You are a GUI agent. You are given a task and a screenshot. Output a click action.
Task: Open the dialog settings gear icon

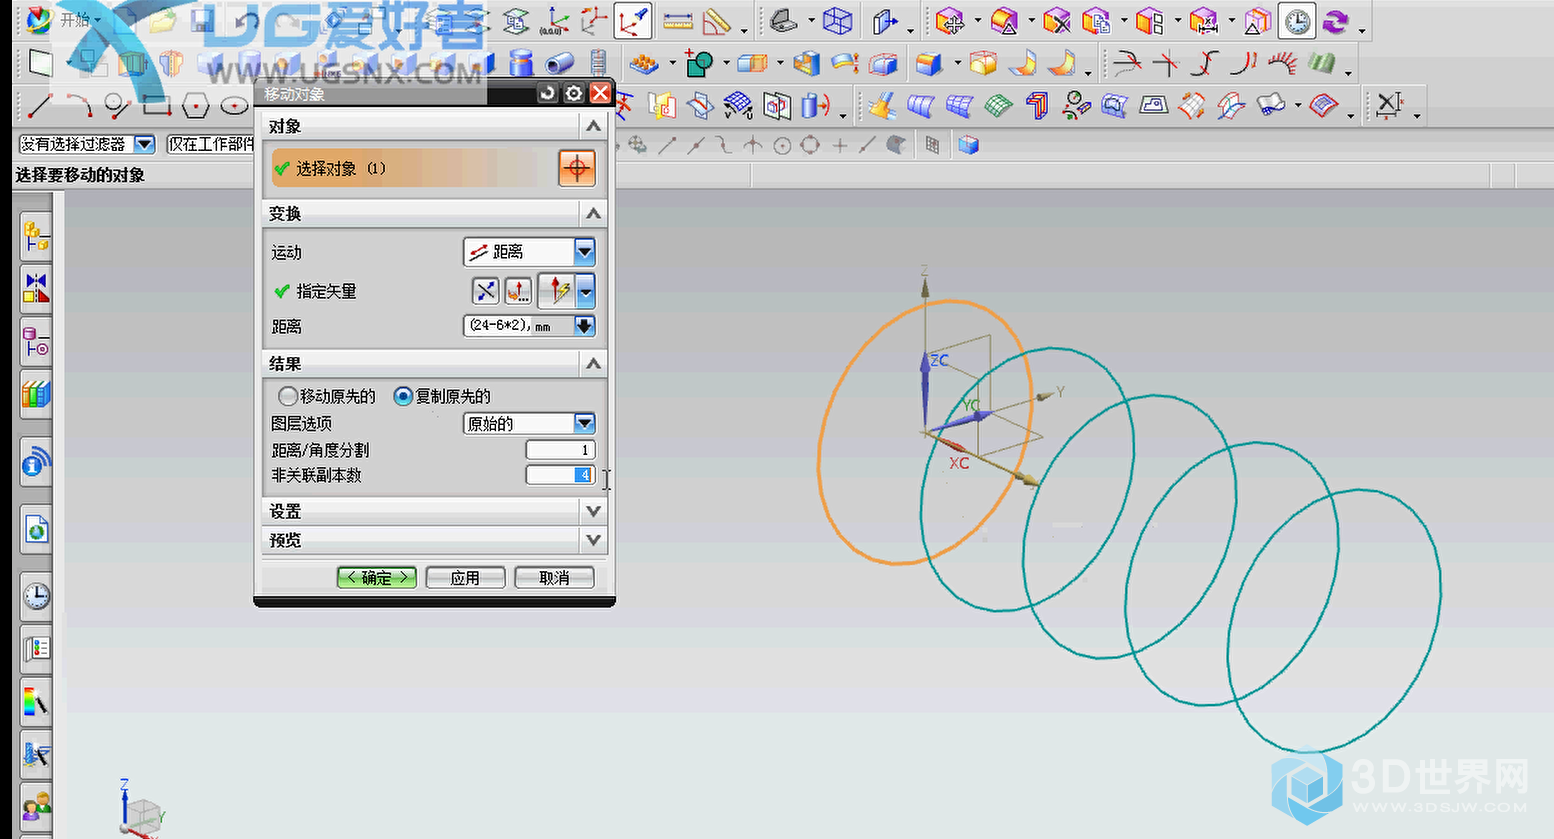click(x=573, y=93)
